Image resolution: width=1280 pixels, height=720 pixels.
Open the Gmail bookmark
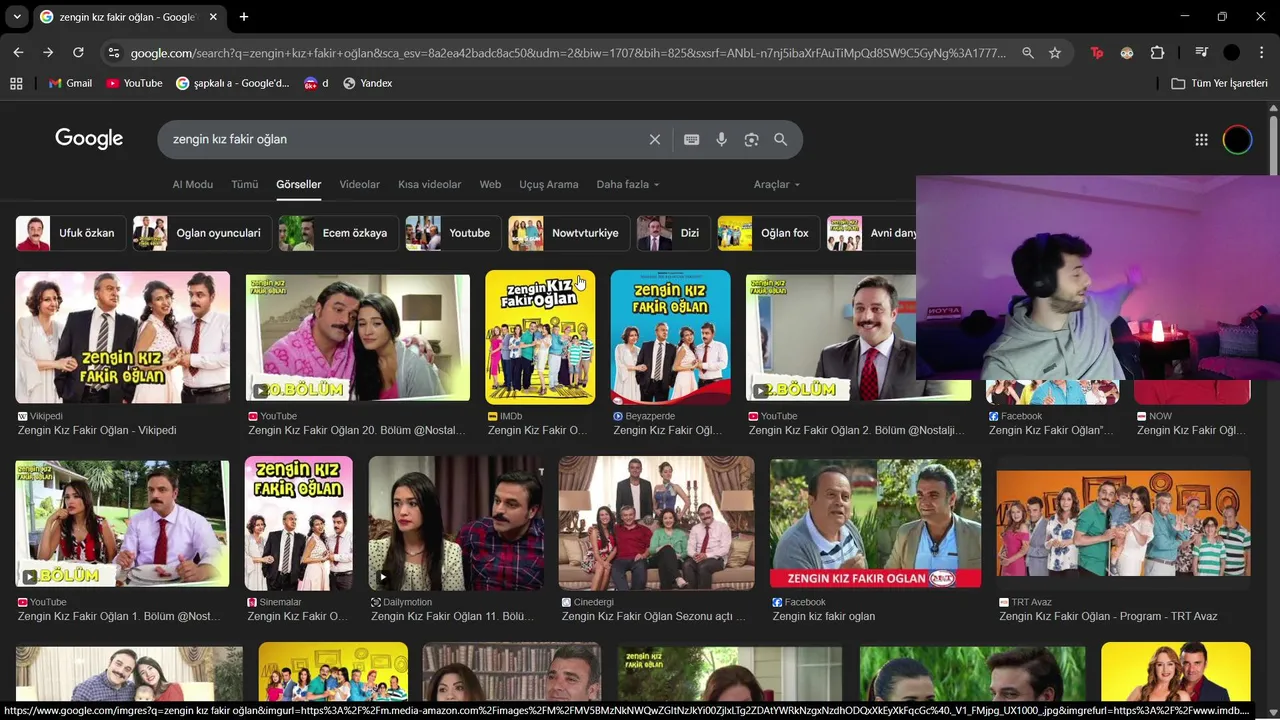pyautogui.click(x=70, y=83)
